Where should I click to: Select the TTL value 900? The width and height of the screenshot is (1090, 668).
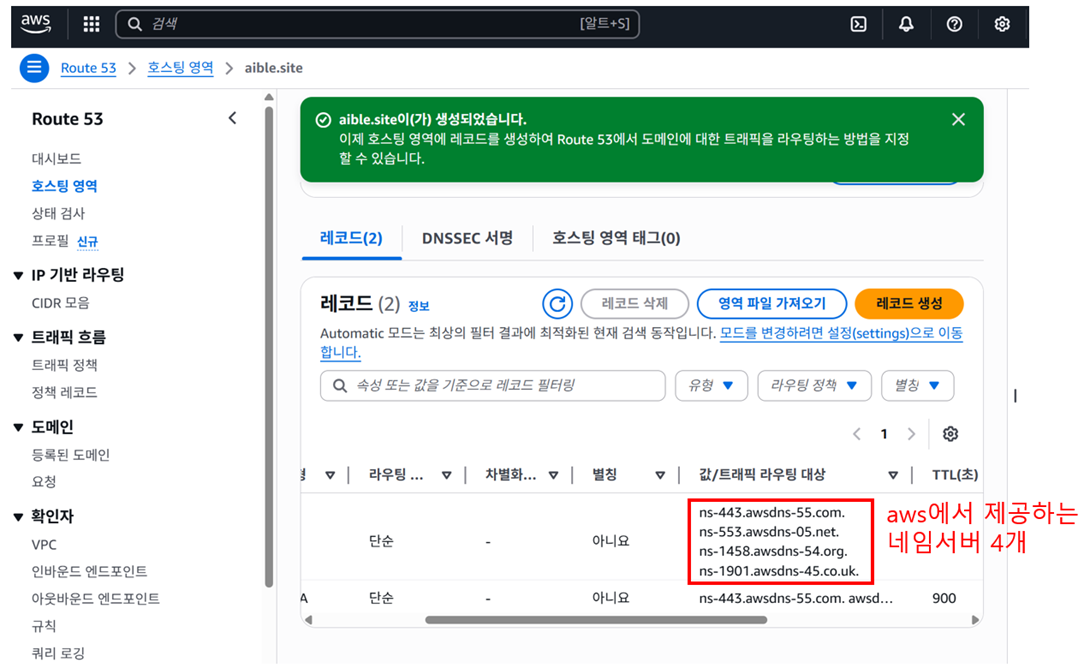[944, 598]
